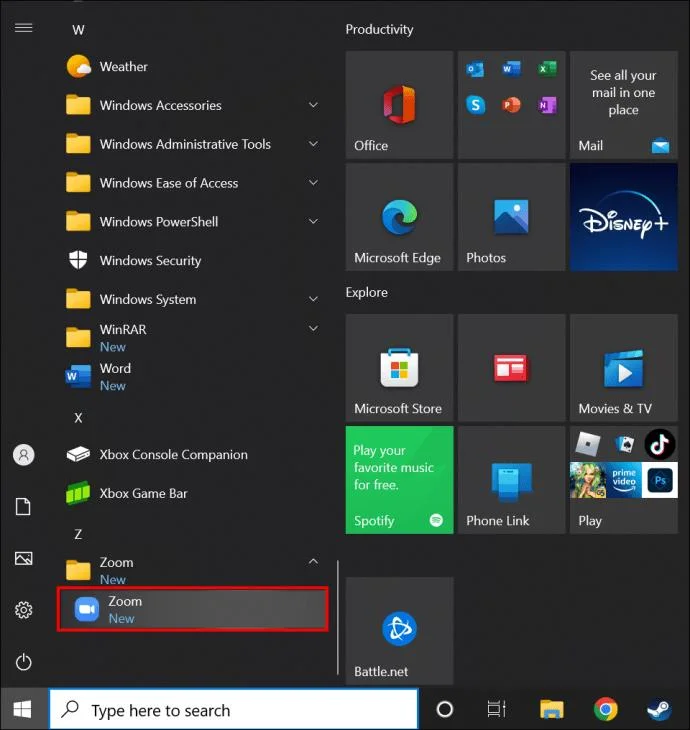
Task: Select the WinRAR folder entry
Action: click(x=192, y=338)
